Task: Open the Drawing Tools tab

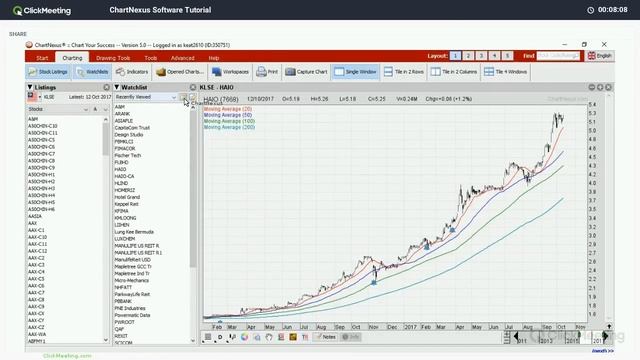Action: point(113,58)
